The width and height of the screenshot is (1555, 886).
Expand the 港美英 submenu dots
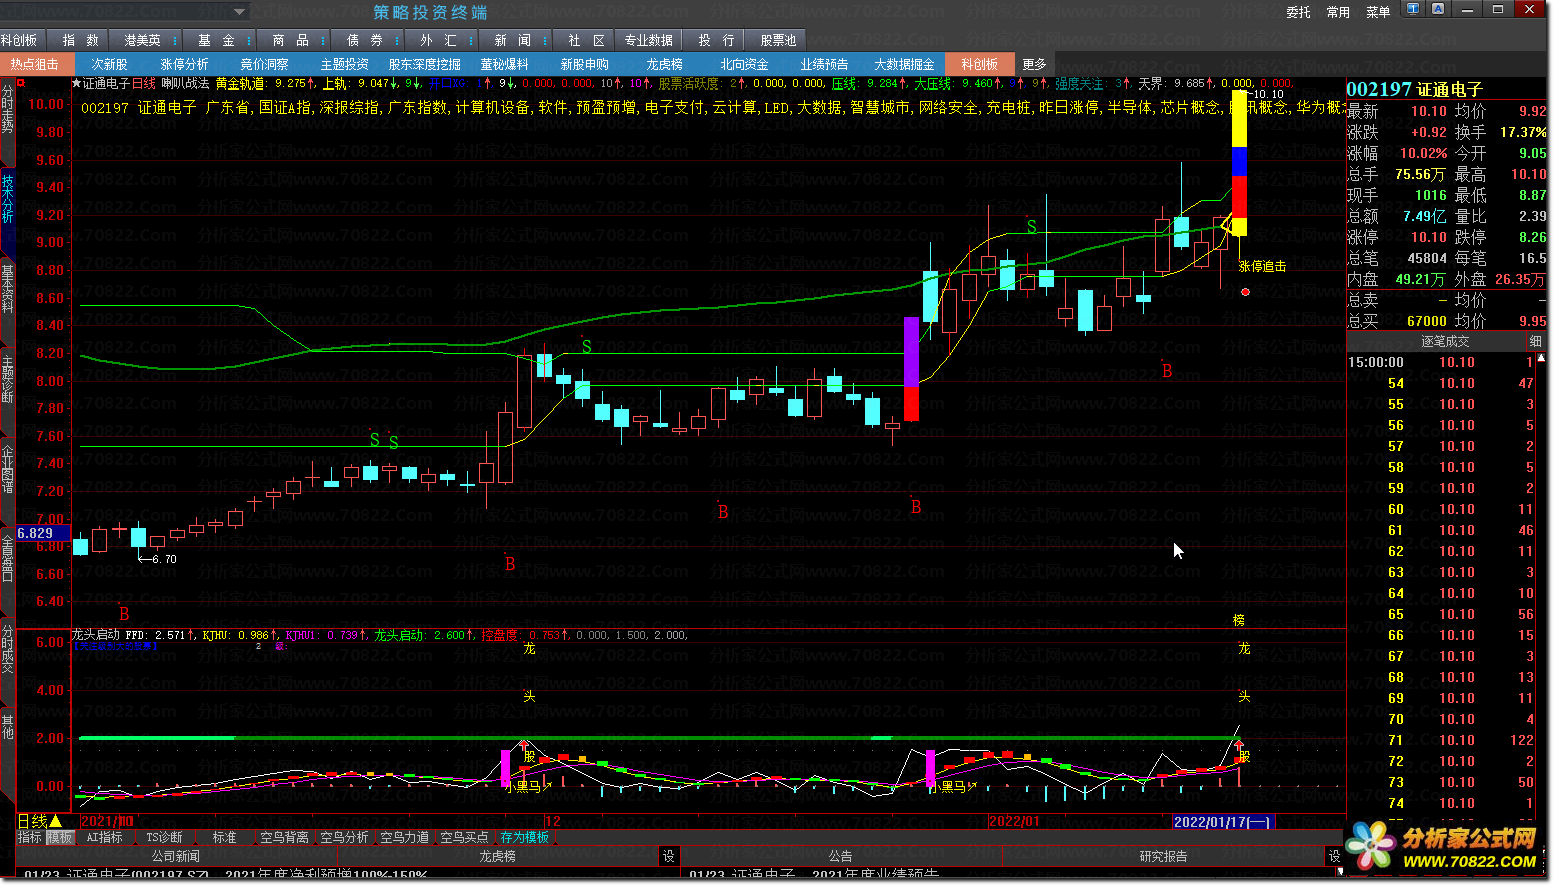tap(174, 40)
